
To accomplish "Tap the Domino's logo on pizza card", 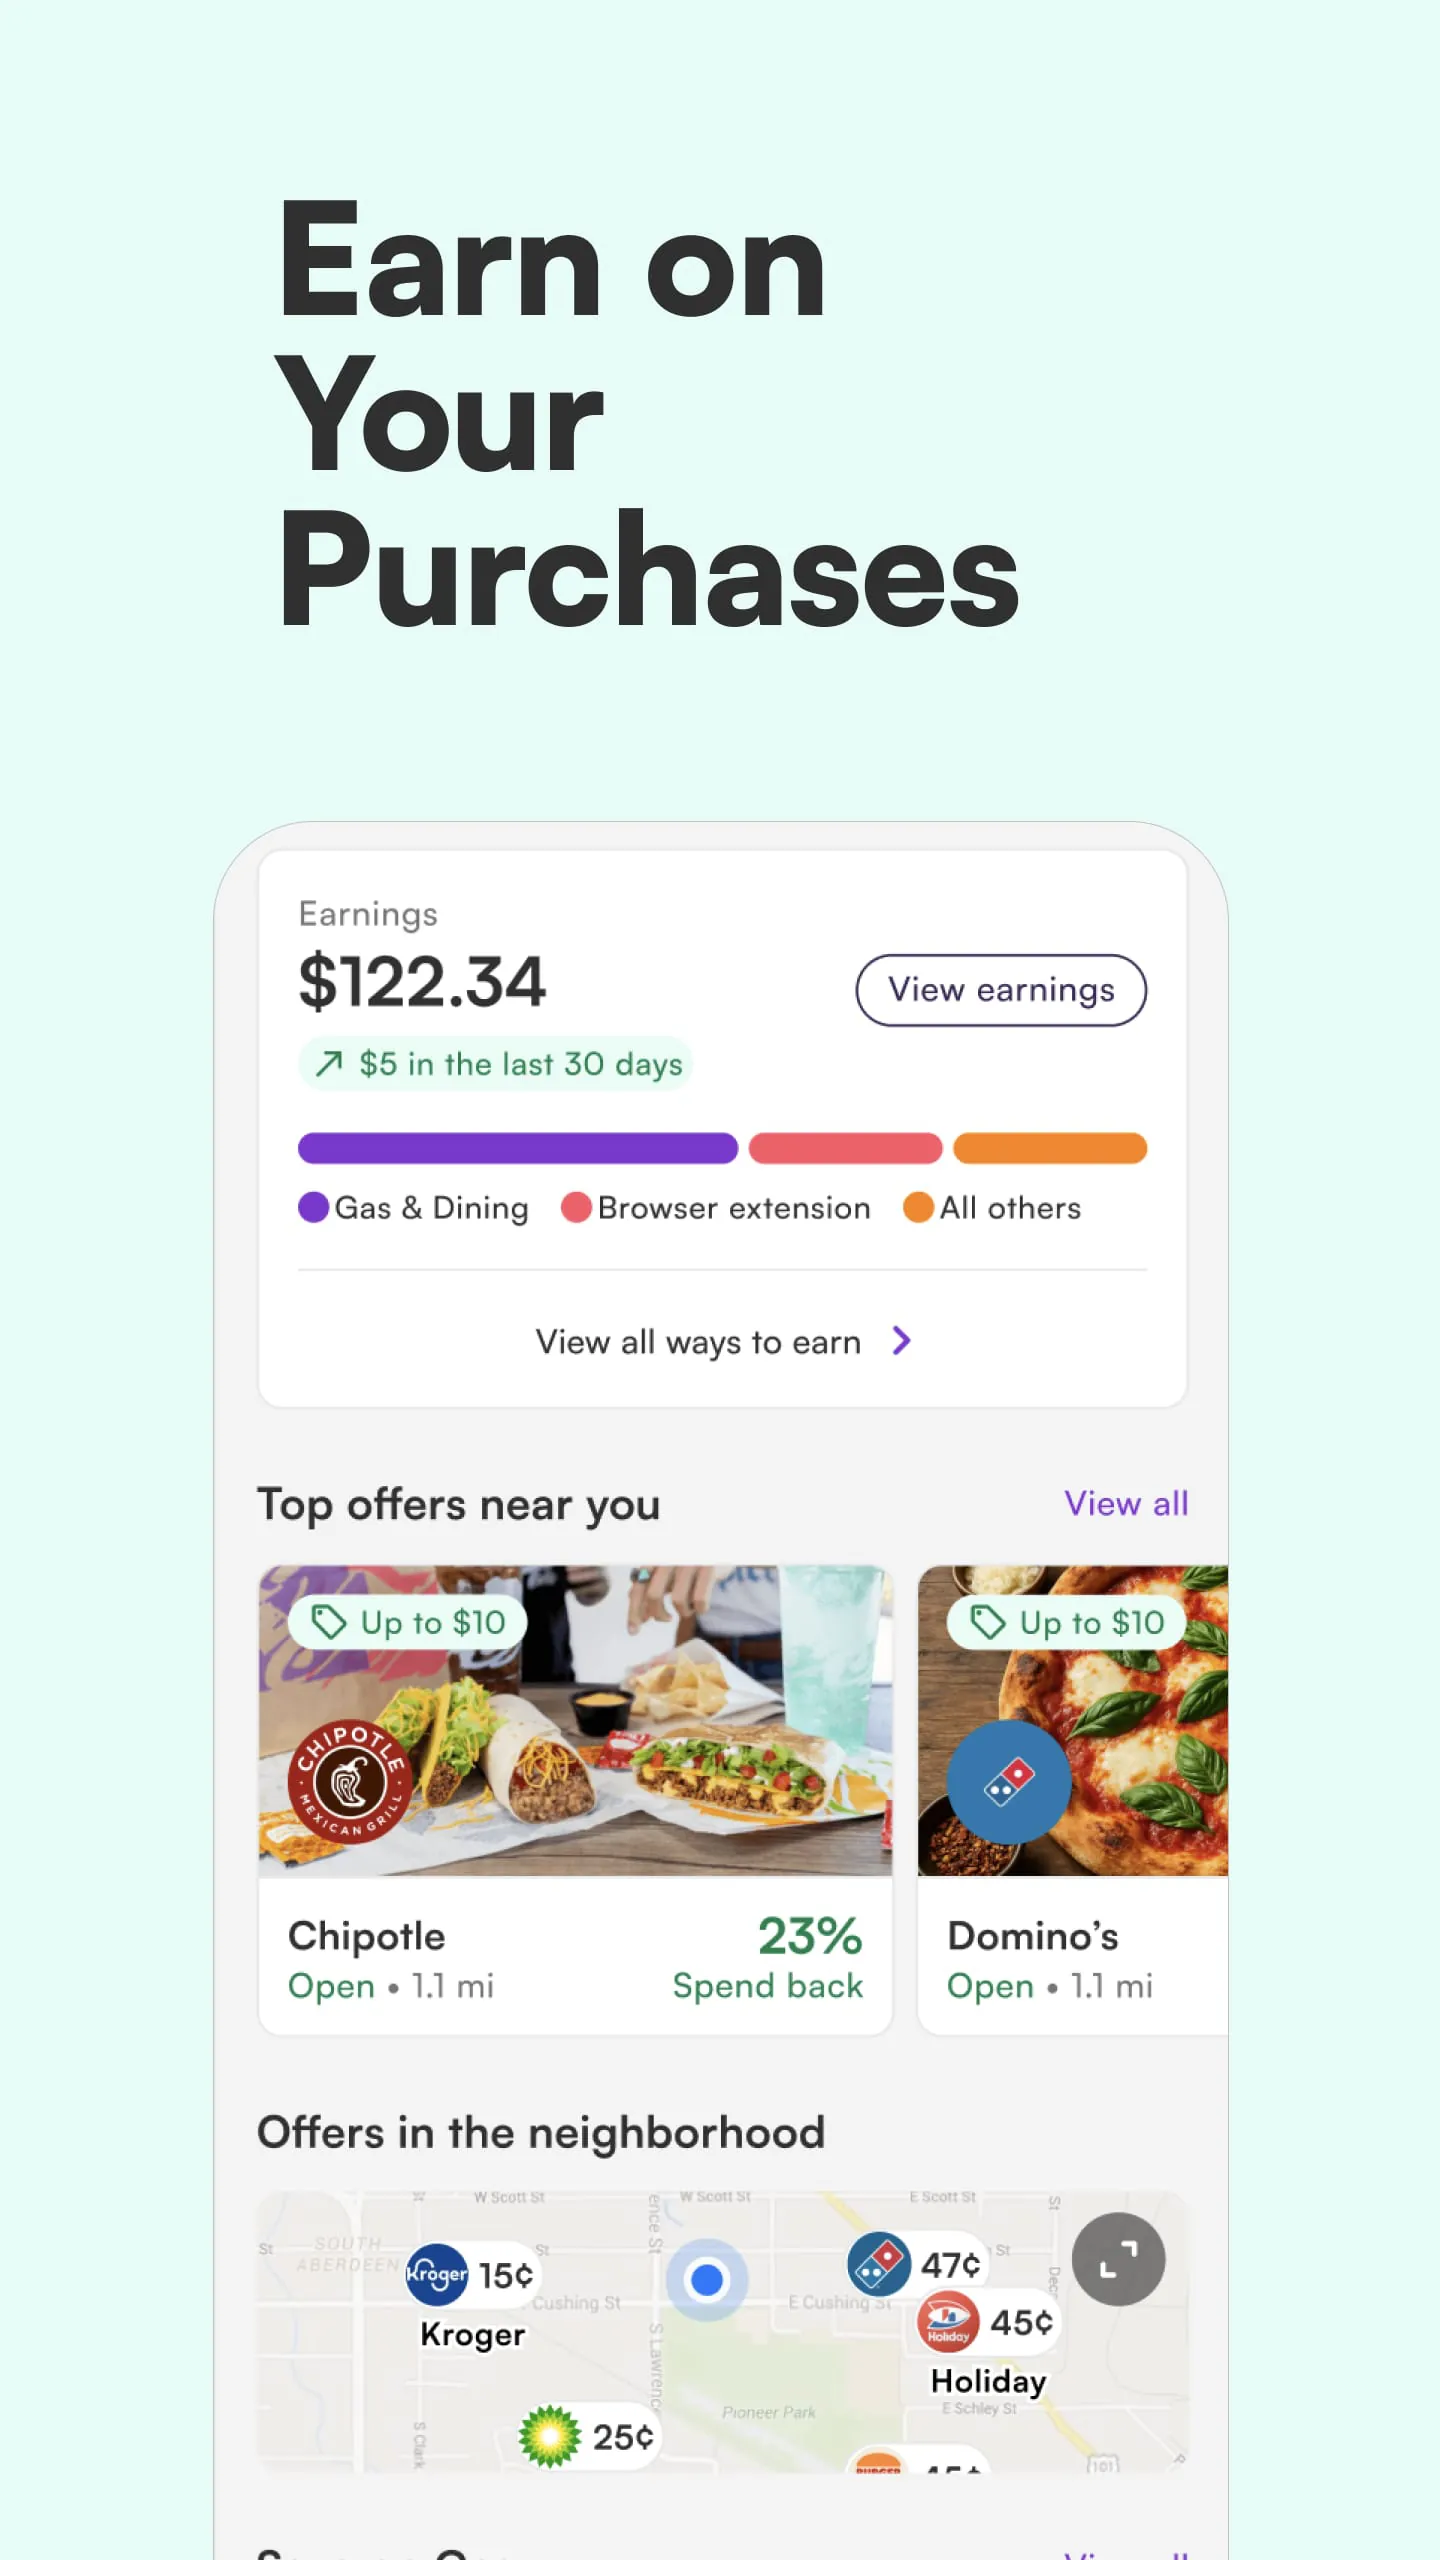I will click(x=1008, y=1781).
